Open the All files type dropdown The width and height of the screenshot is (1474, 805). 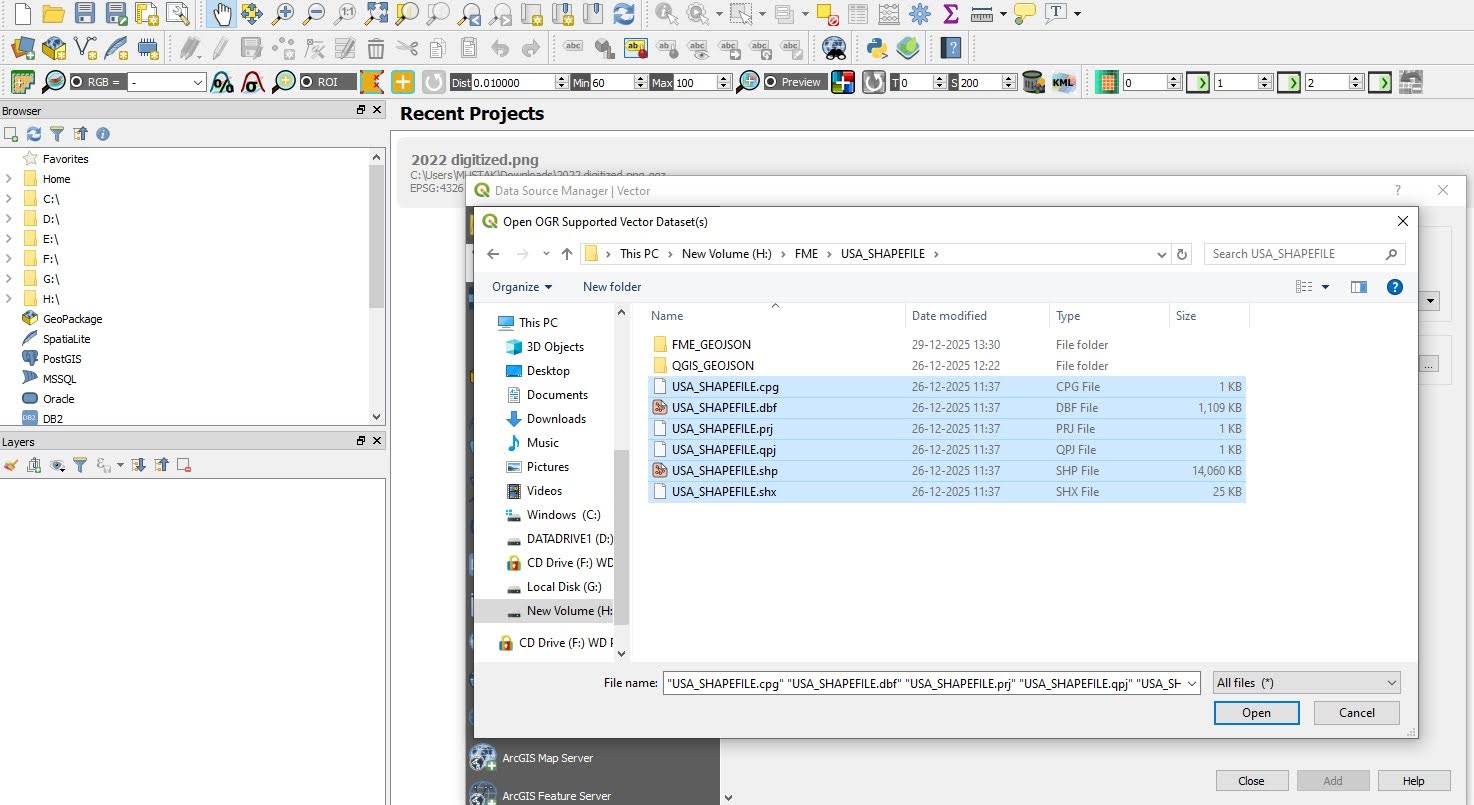click(1305, 683)
